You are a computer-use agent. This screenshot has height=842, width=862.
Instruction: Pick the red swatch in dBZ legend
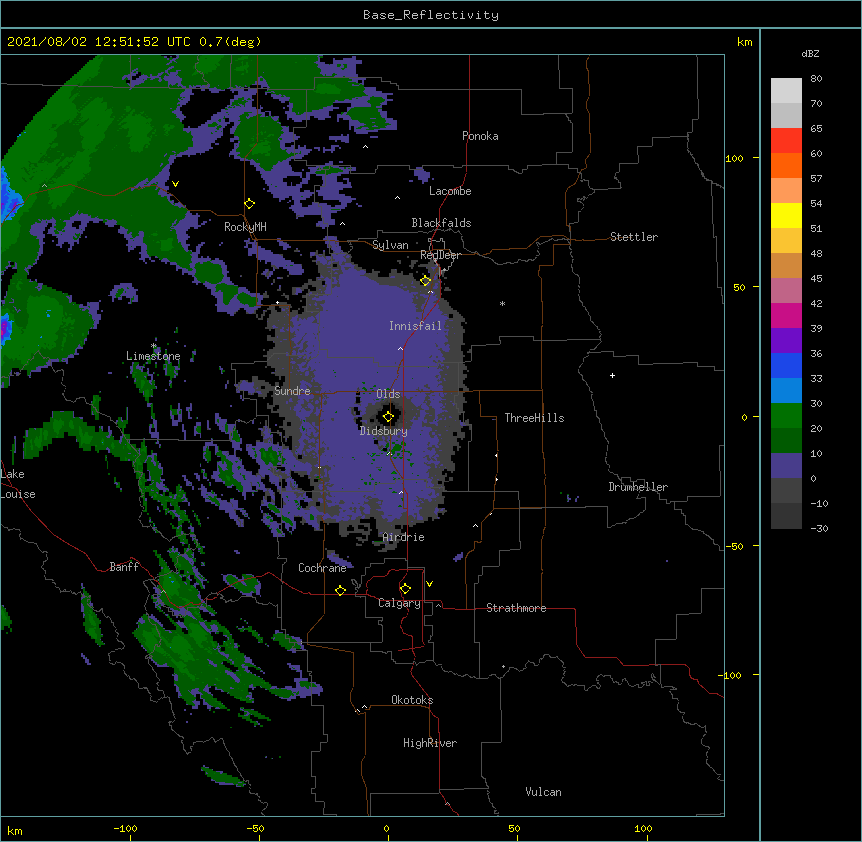[786, 141]
